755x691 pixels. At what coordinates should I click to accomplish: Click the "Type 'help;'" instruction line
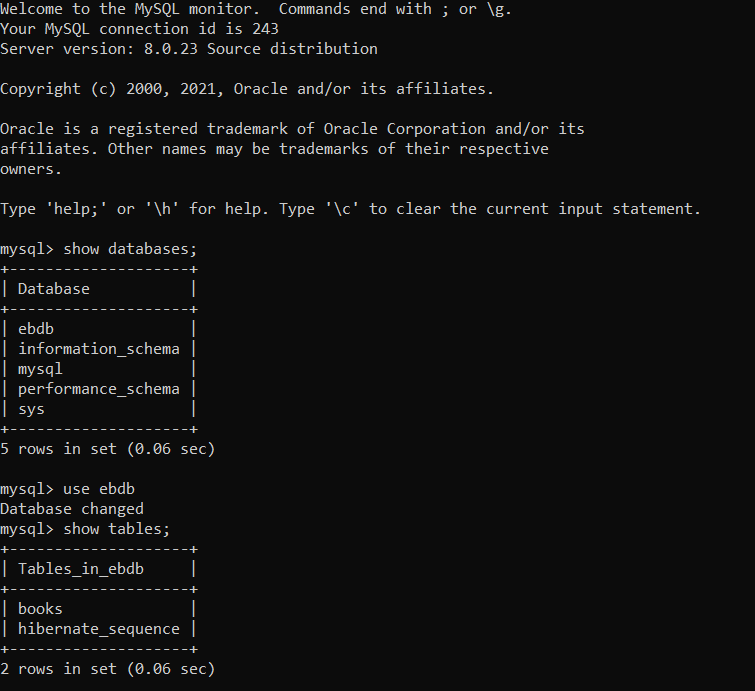[x=350, y=209]
